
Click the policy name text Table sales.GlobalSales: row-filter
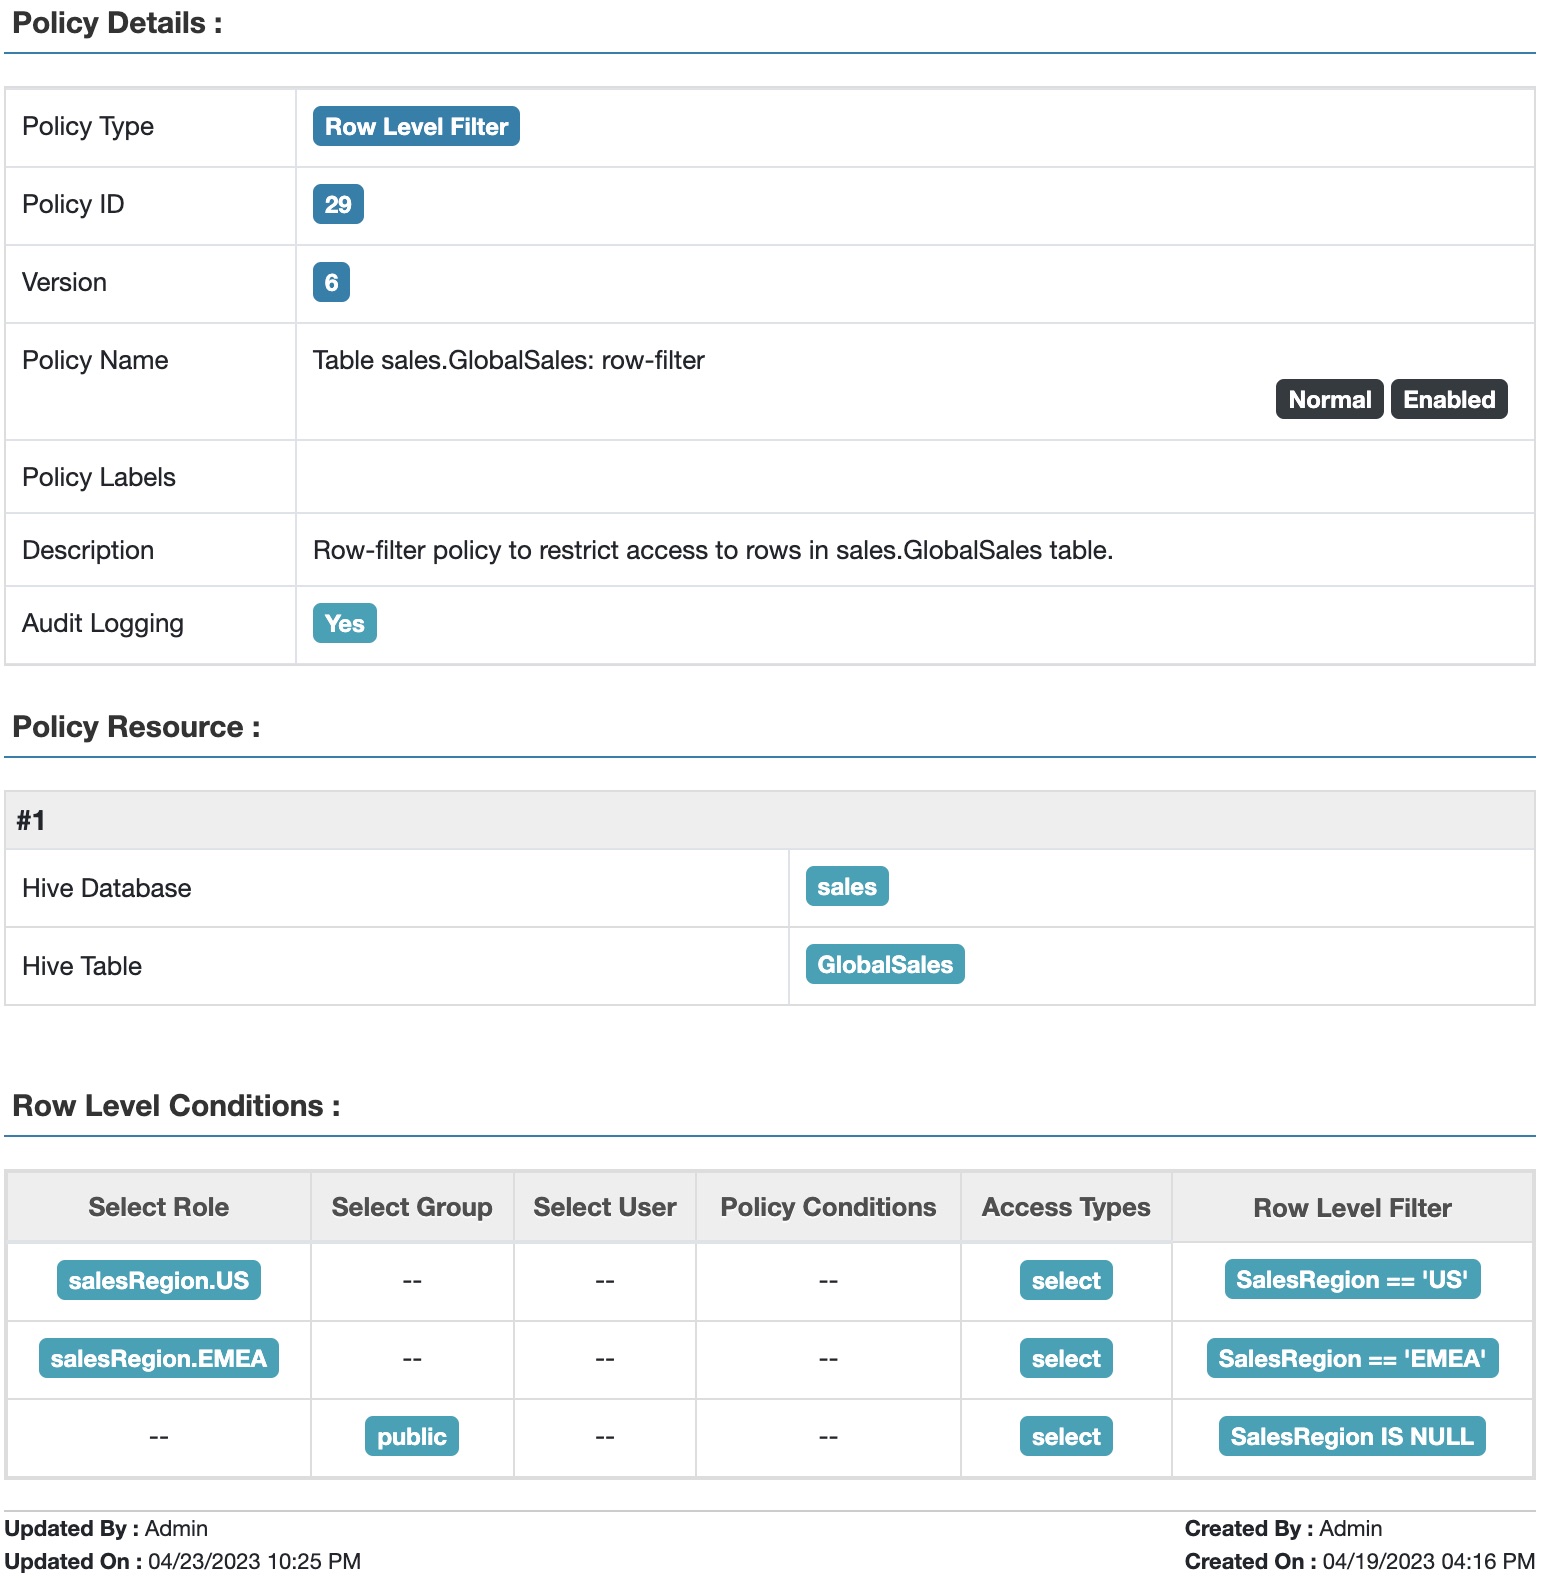click(508, 361)
